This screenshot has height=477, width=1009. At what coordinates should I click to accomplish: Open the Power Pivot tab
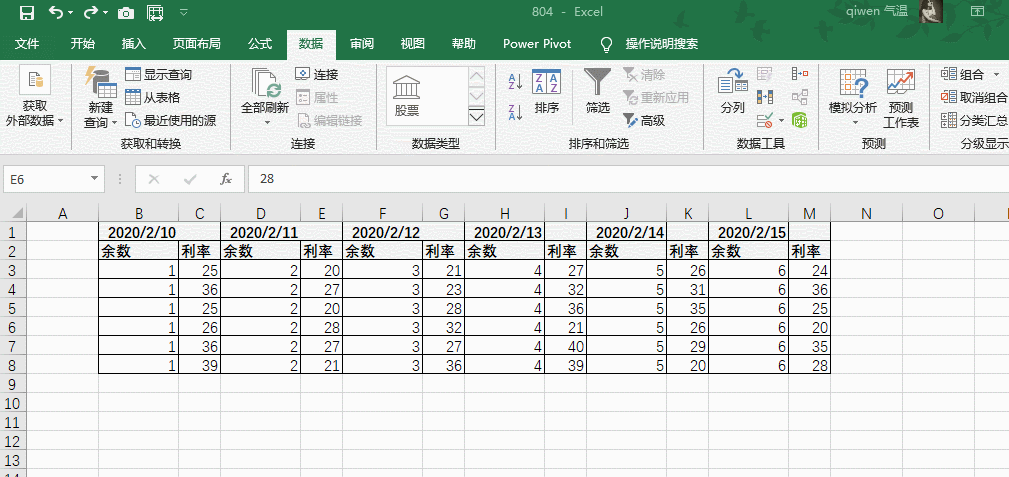537,44
